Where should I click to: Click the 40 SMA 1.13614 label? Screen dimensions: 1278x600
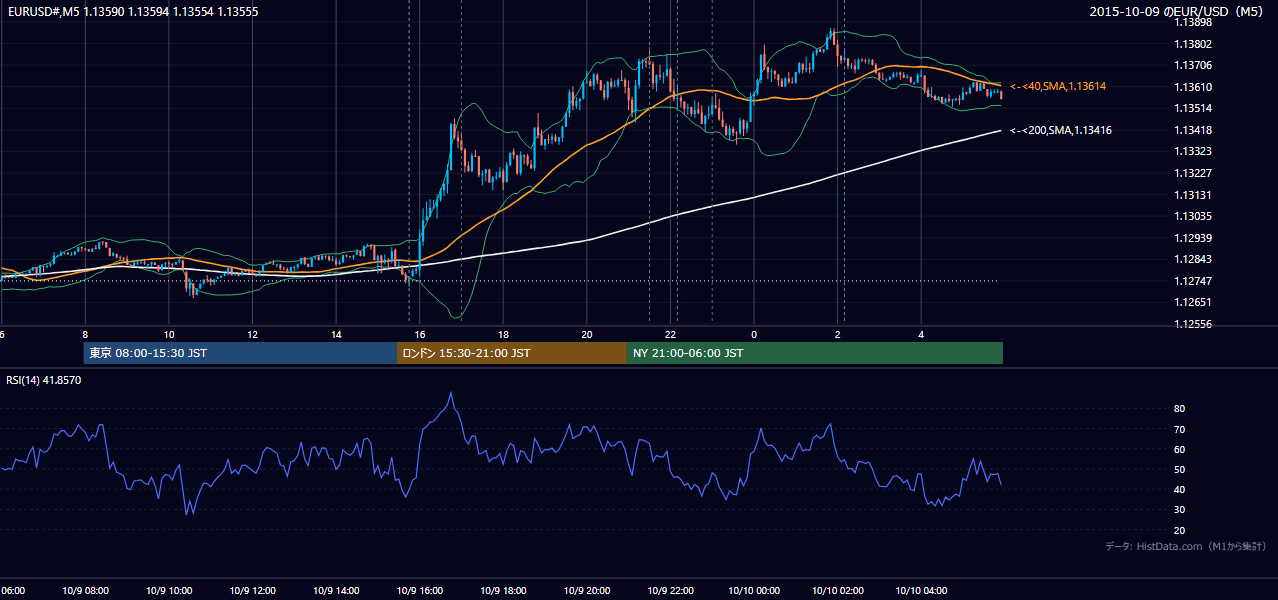(1058, 87)
